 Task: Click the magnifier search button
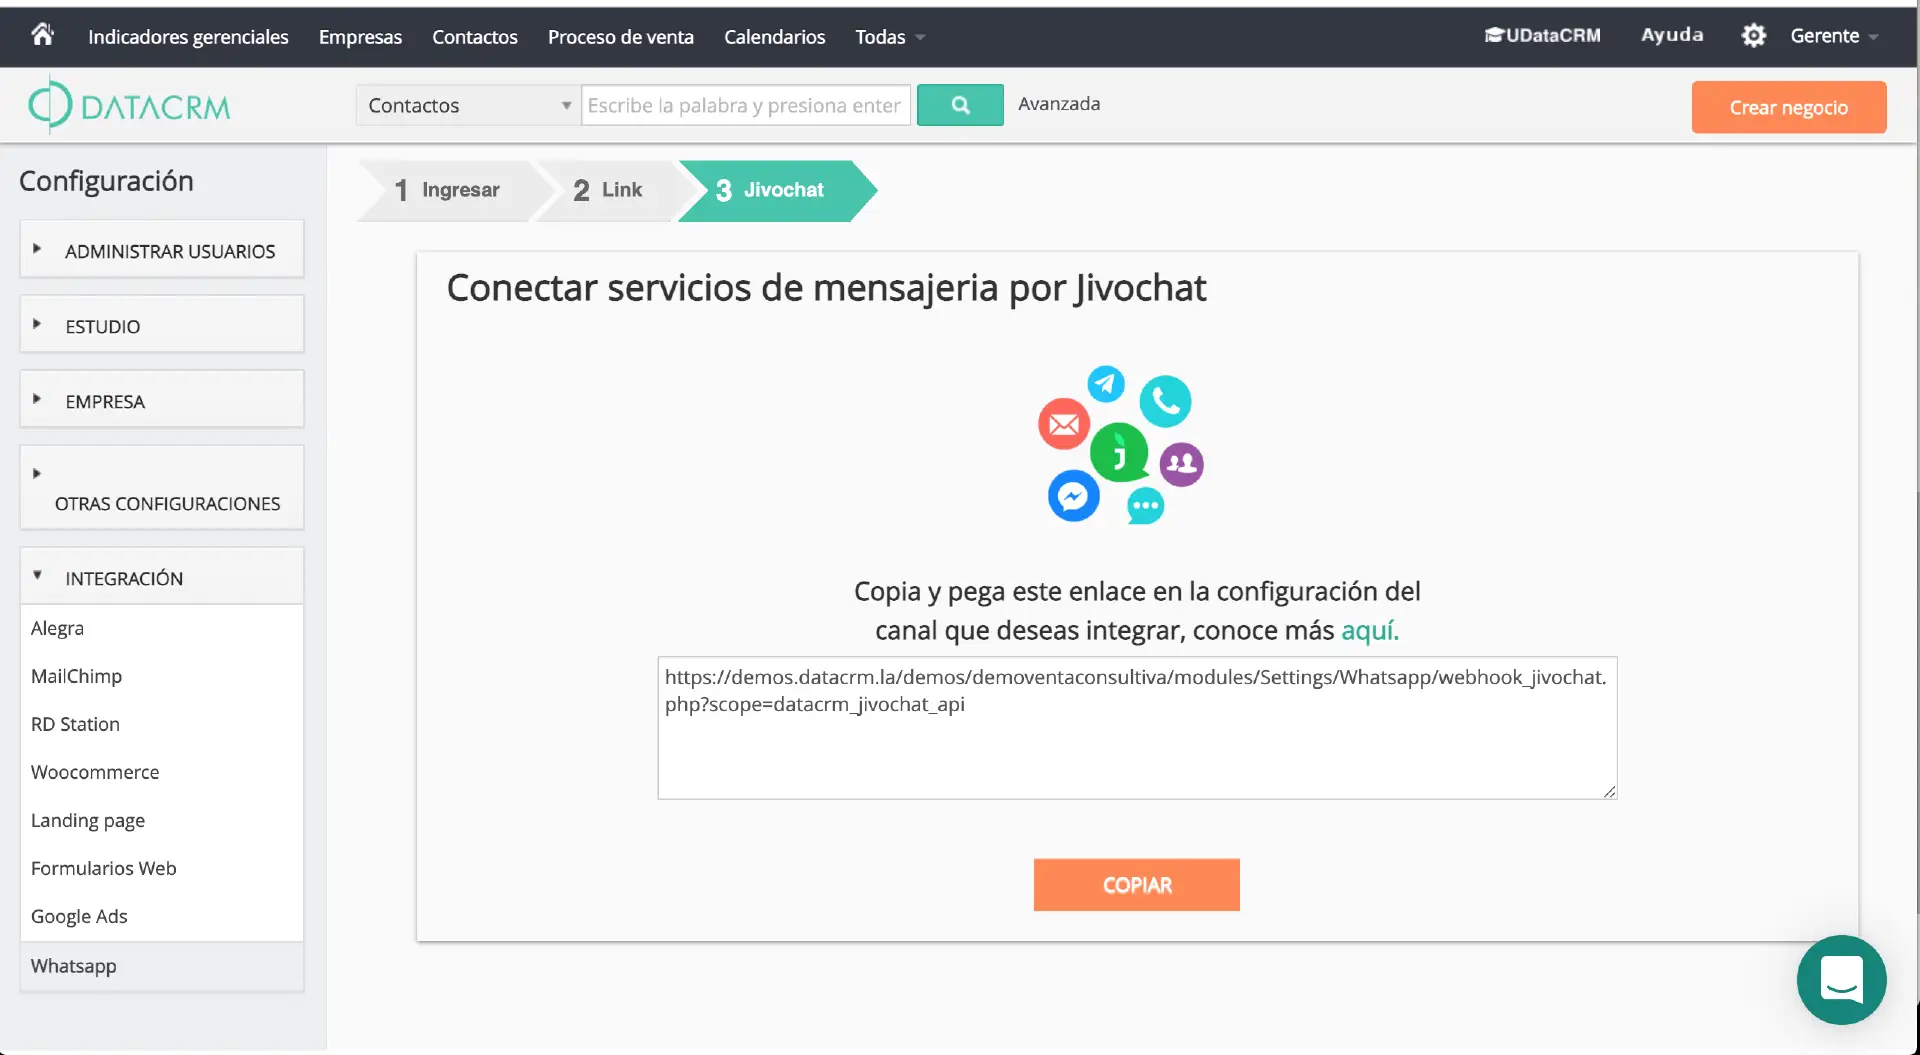click(x=960, y=105)
